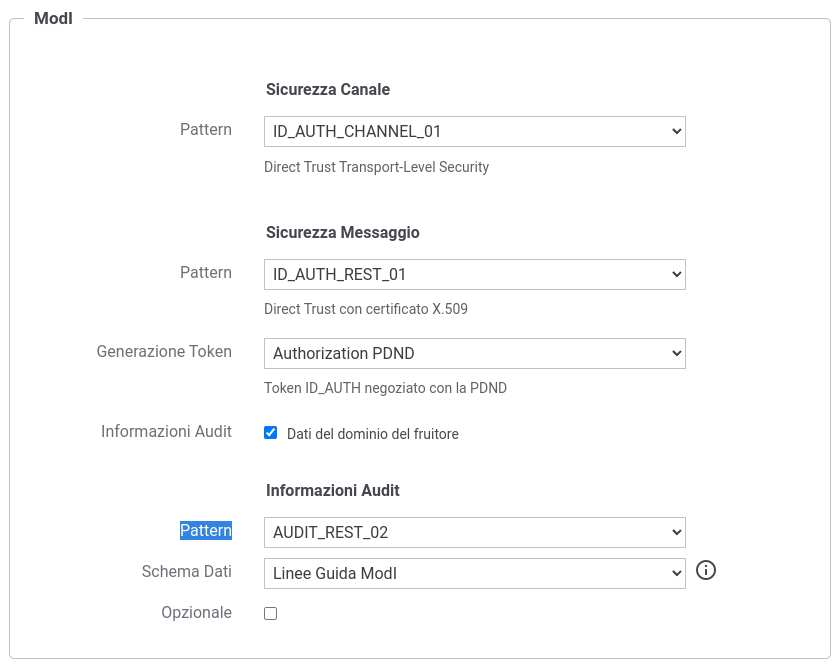Click the Generazione Token label
The height and width of the screenshot is (668, 840).
tap(164, 351)
